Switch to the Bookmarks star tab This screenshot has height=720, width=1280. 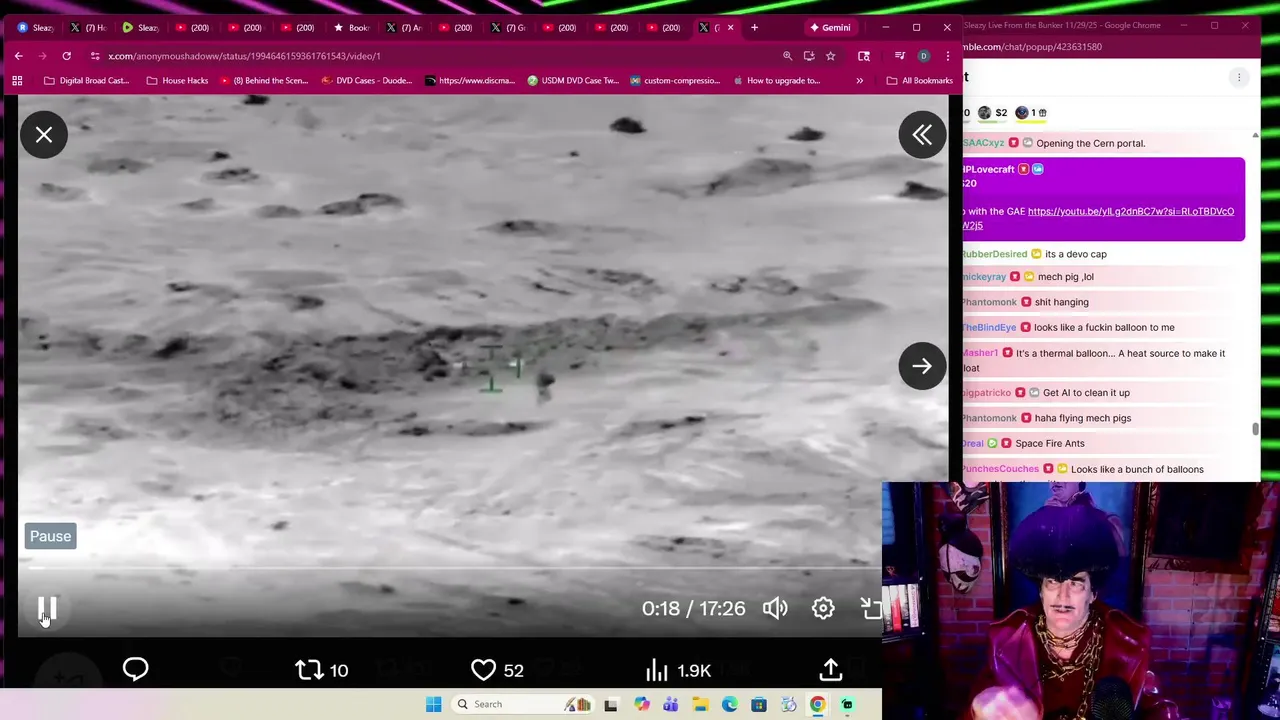click(350, 27)
